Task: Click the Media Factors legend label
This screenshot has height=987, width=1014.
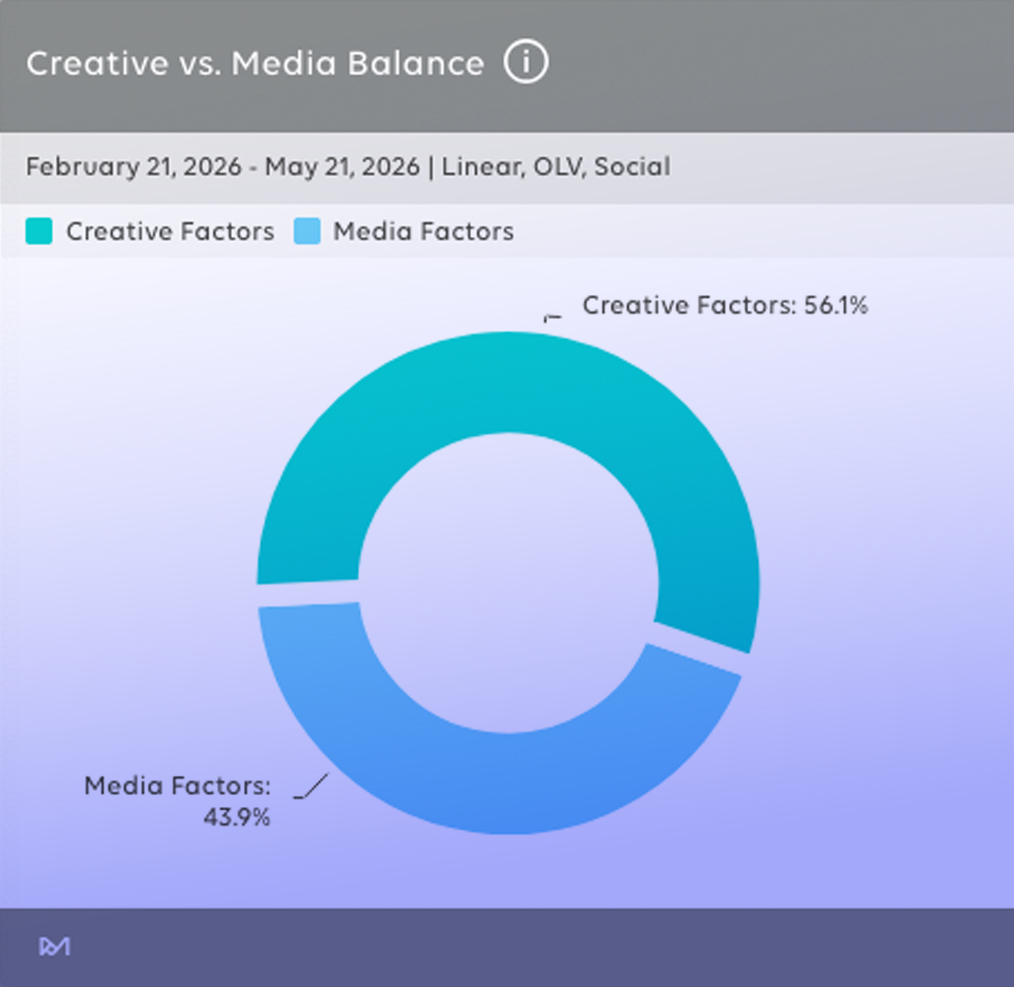Action: 424,231
